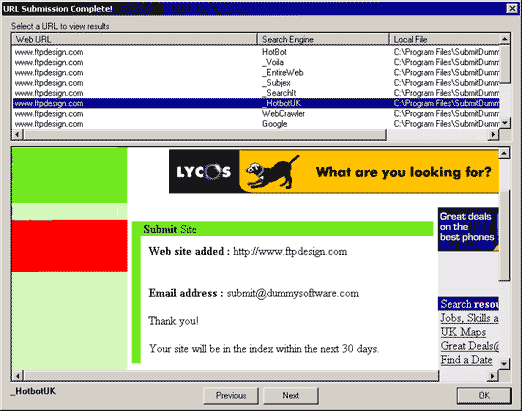Click left arrow of preview pane horizontal scrollbar
This screenshot has height=411, width=522.
tap(18, 376)
